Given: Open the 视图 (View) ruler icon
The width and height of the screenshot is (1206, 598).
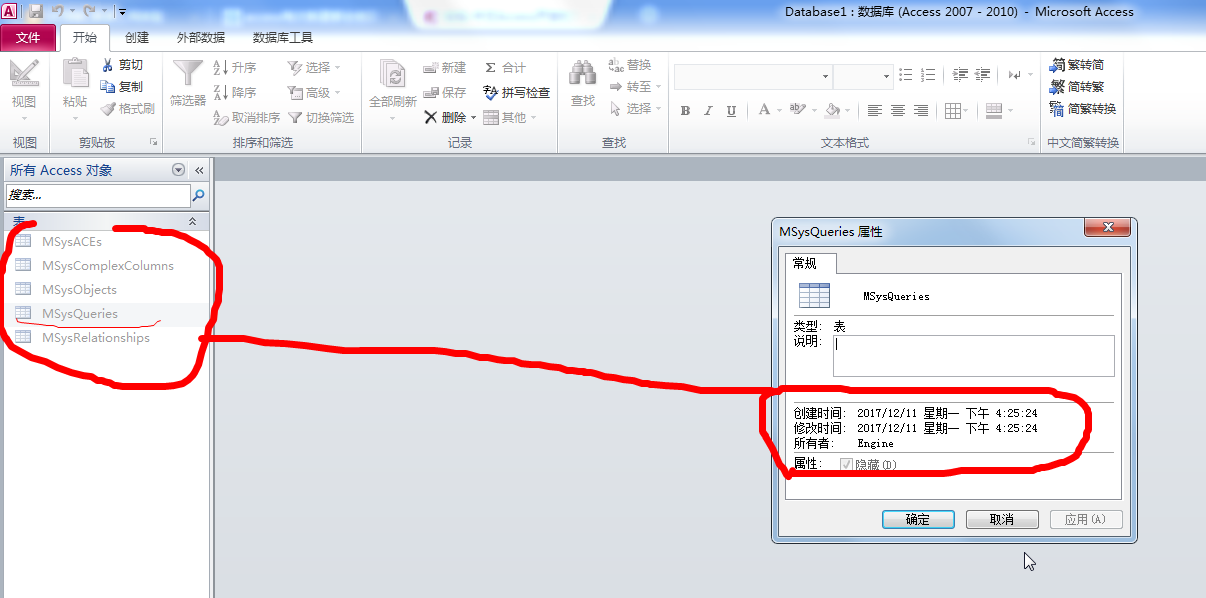Looking at the screenshot, I should point(24,74).
